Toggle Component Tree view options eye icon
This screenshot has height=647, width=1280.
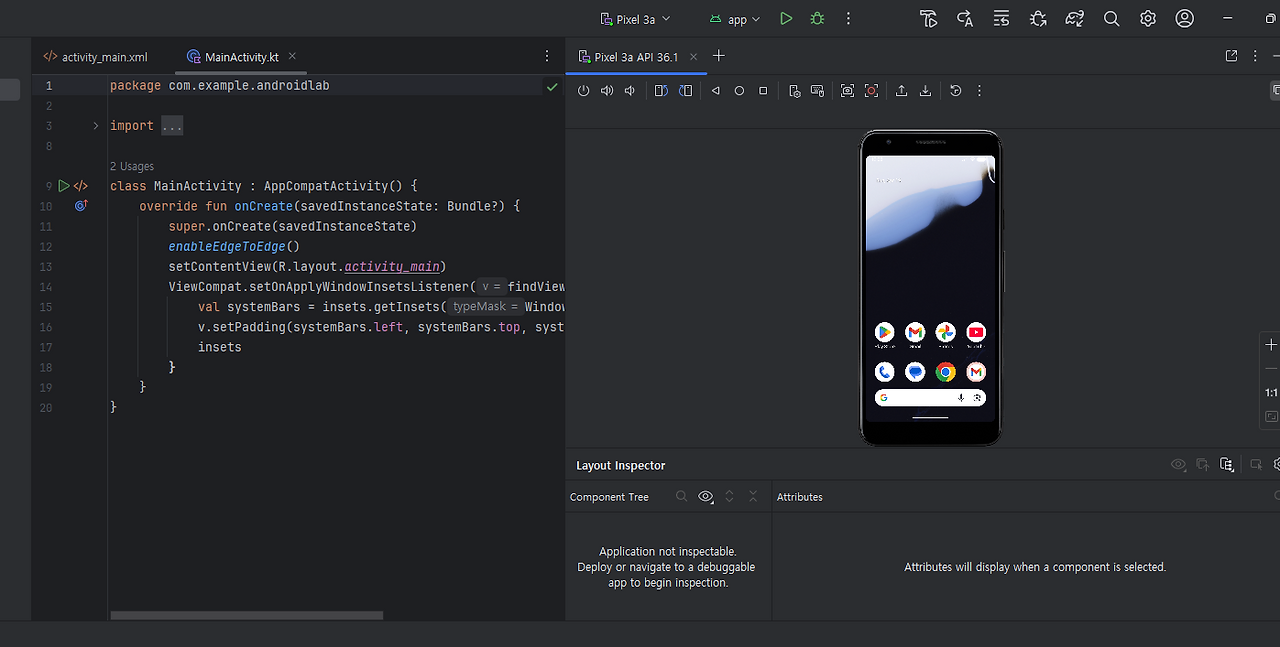(x=706, y=497)
